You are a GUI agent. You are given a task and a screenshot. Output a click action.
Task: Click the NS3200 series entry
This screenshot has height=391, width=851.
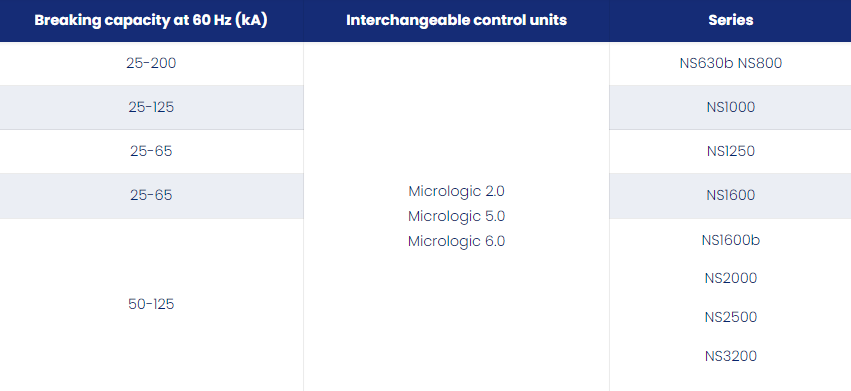(x=731, y=356)
